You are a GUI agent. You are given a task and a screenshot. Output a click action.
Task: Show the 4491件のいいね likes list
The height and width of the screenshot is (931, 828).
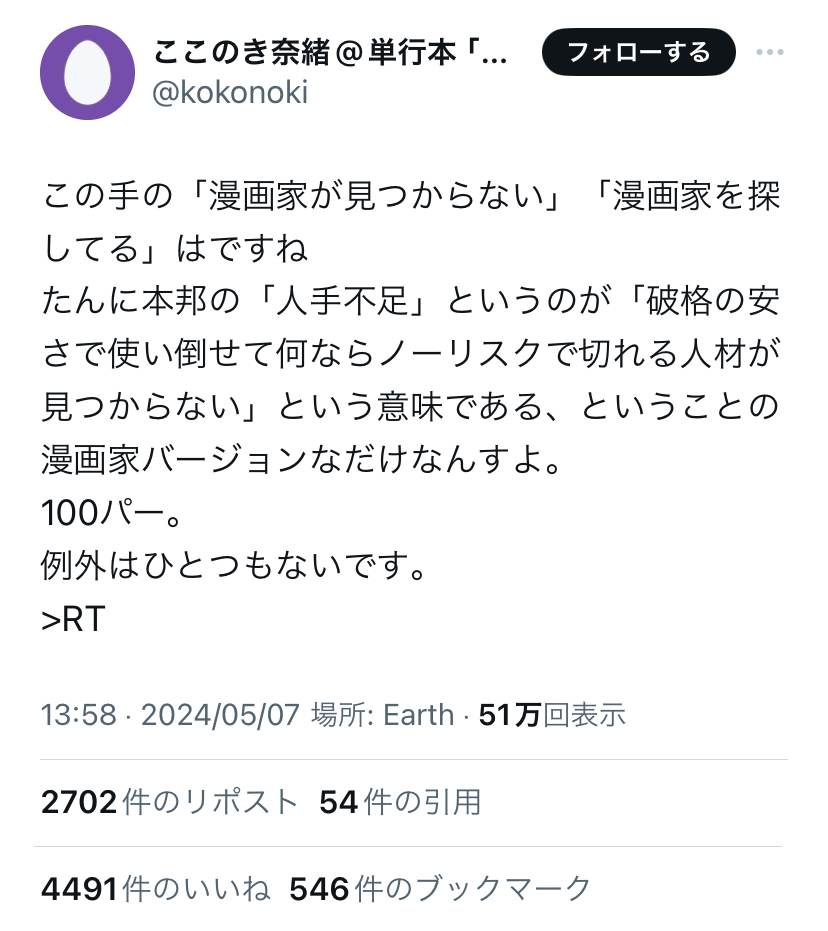pos(155,887)
